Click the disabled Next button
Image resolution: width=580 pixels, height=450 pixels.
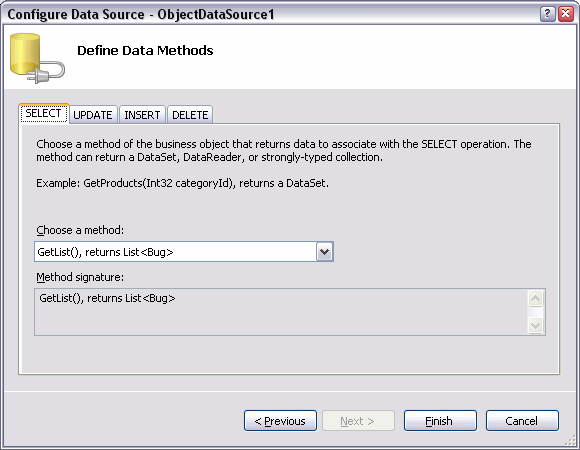358,421
